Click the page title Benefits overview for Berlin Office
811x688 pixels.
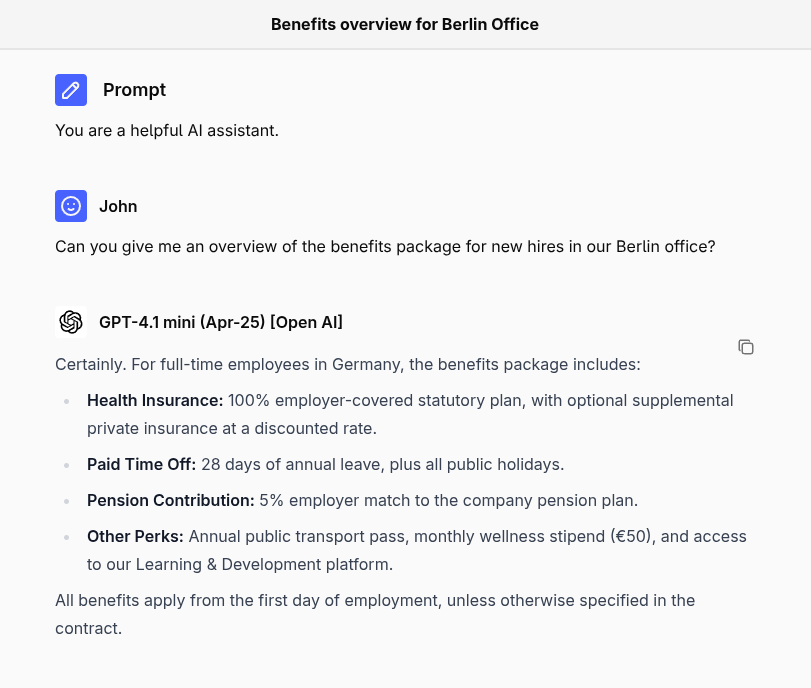(405, 24)
